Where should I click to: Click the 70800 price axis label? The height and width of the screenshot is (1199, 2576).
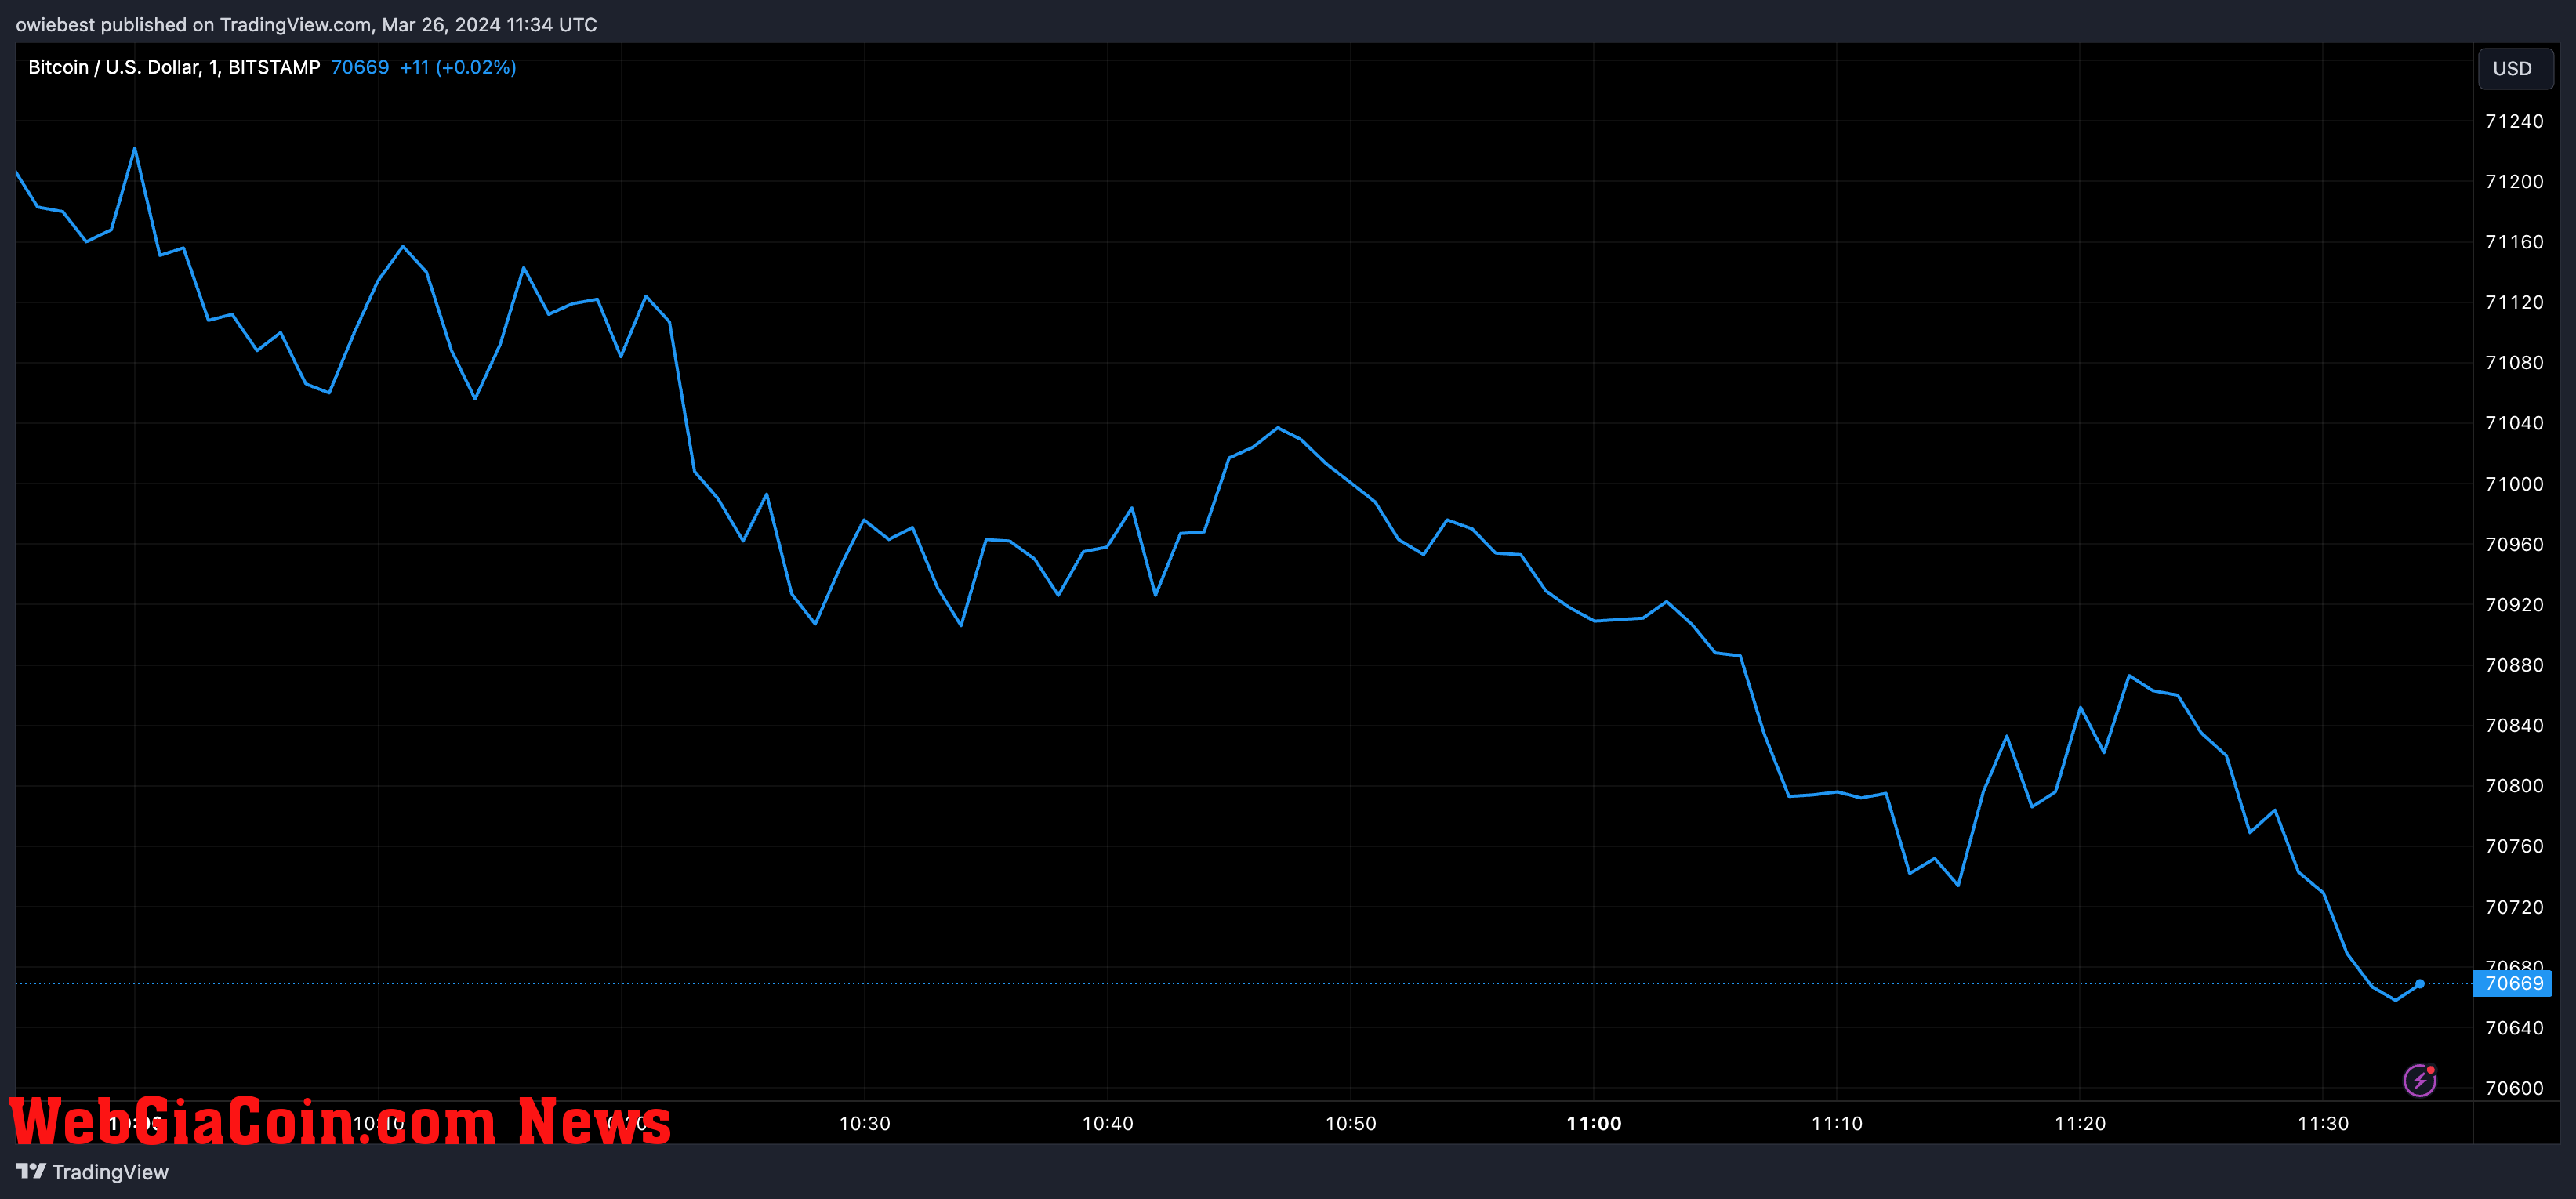click(2514, 786)
